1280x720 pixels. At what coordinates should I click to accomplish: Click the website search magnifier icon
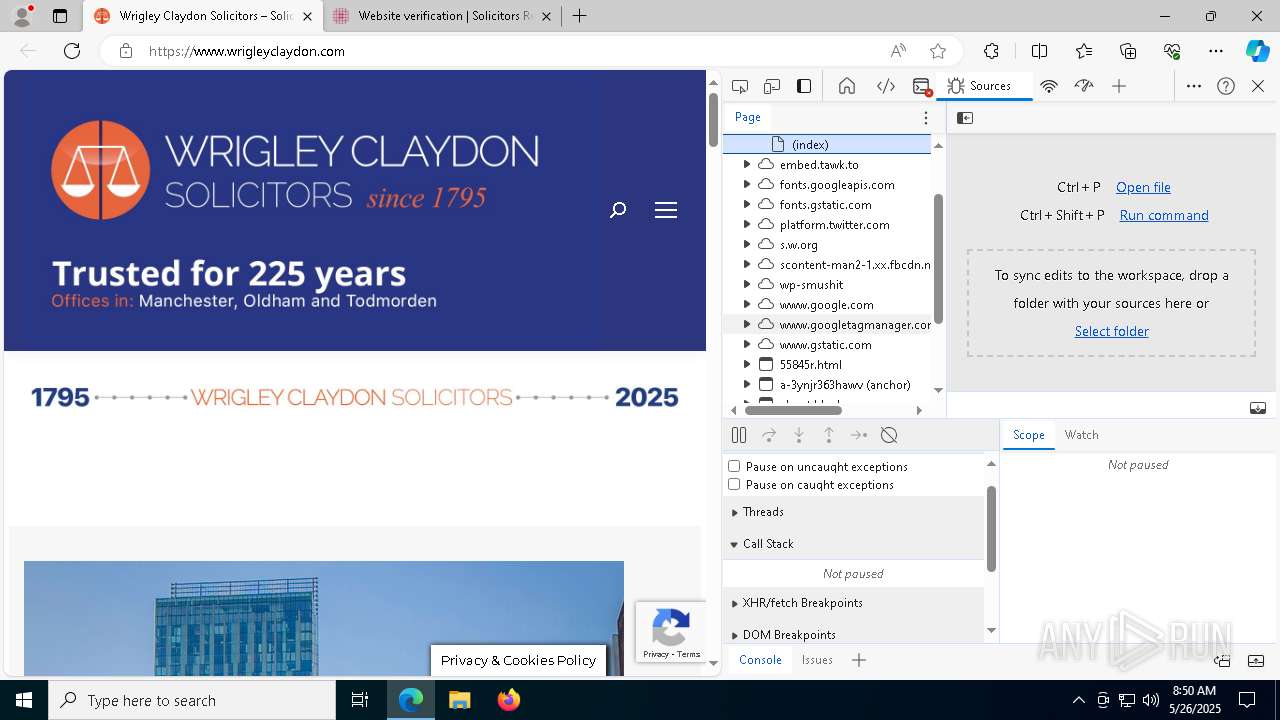pos(618,210)
